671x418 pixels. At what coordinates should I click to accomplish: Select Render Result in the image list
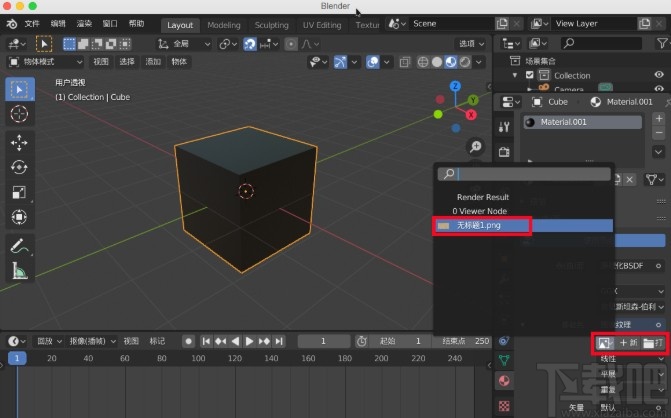(483, 197)
